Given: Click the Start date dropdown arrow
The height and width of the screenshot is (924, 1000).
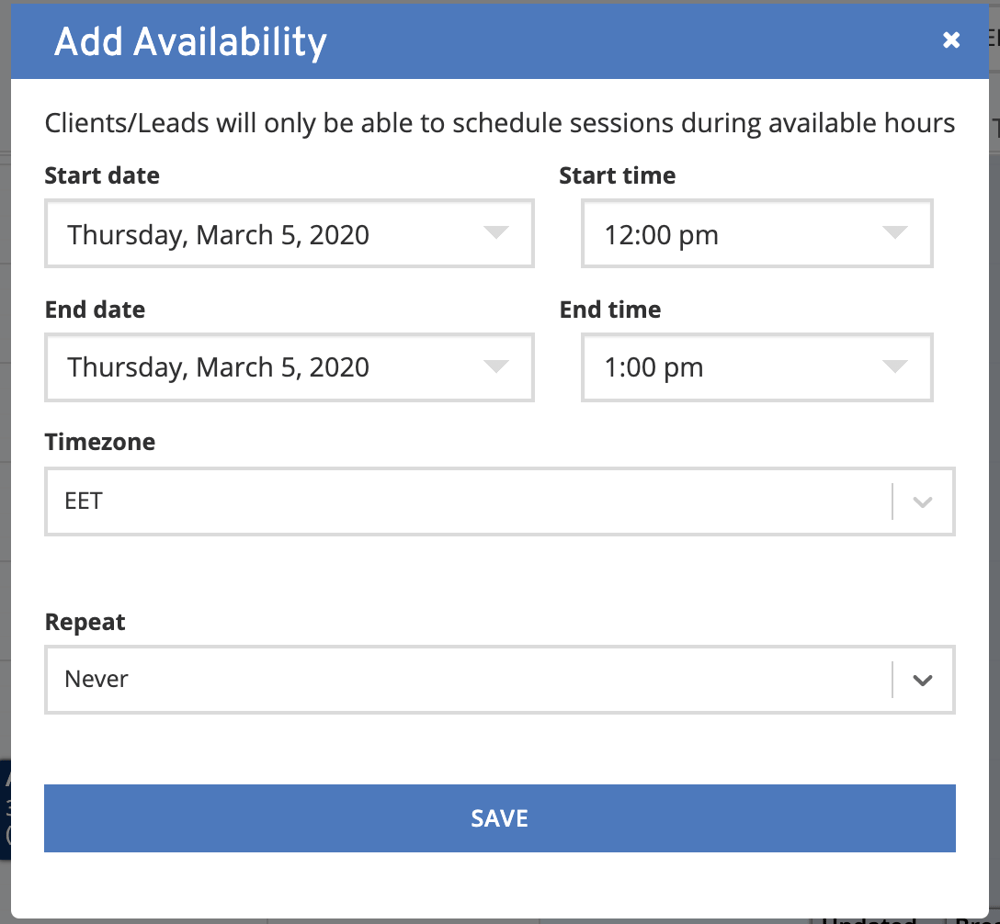Looking at the screenshot, I should pos(497,234).
